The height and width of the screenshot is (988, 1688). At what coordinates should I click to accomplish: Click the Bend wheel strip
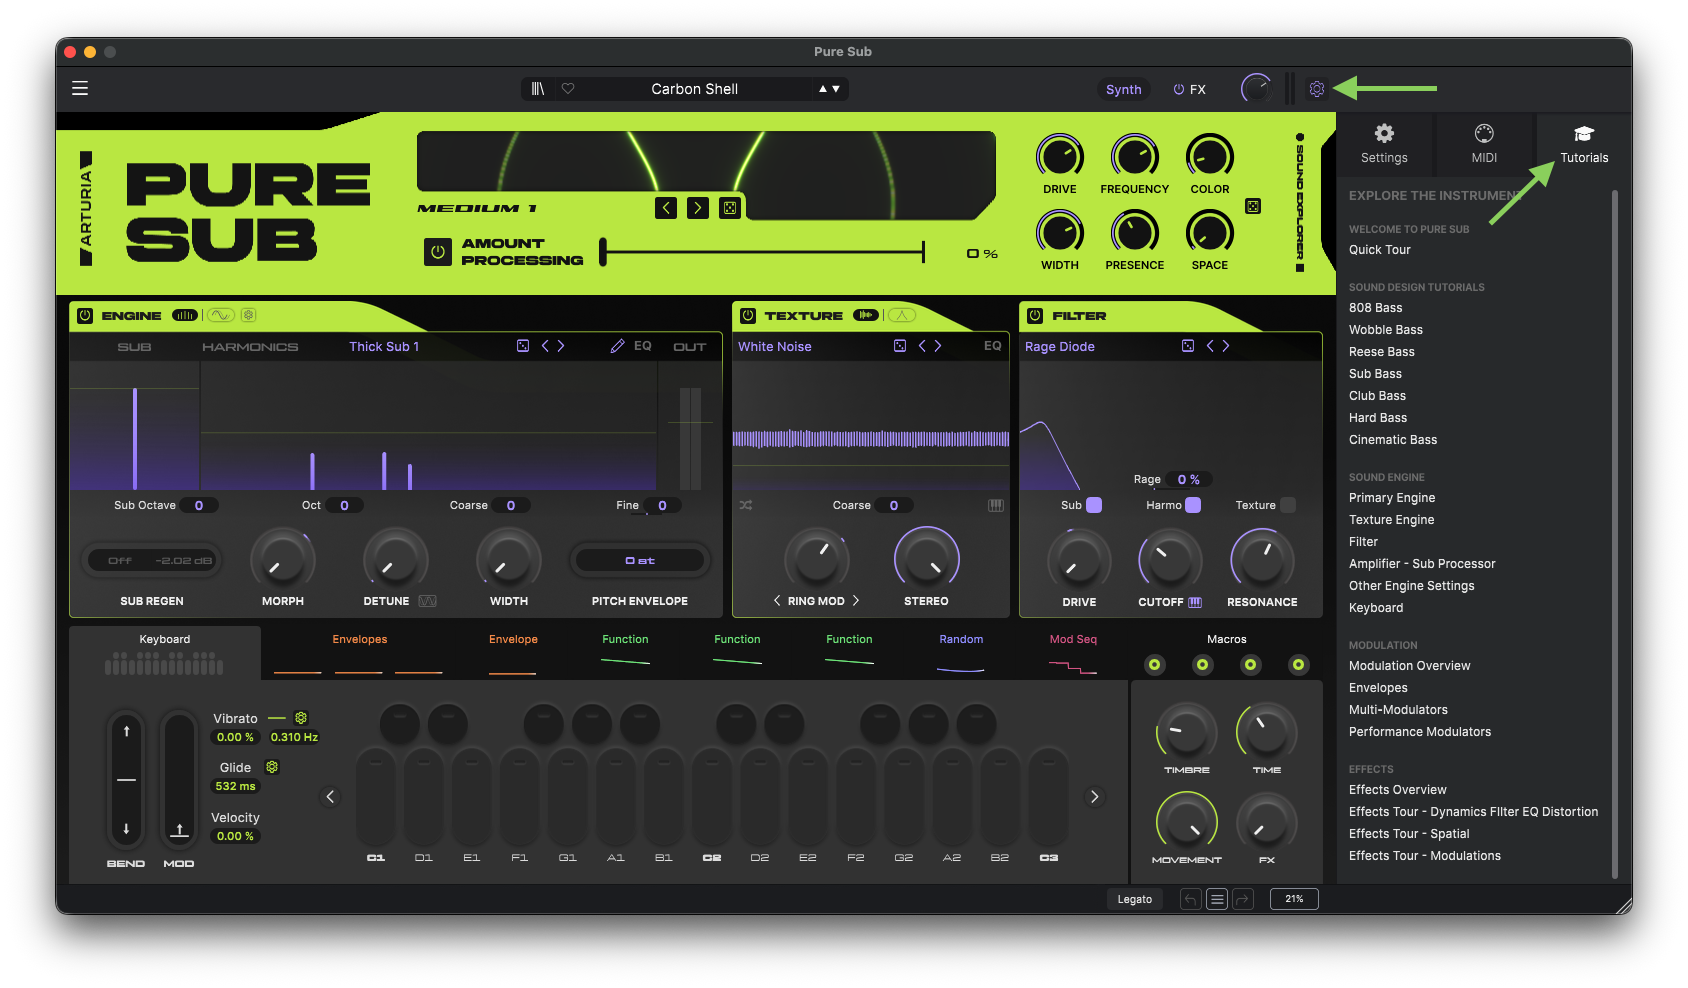[x=126, y=781]
